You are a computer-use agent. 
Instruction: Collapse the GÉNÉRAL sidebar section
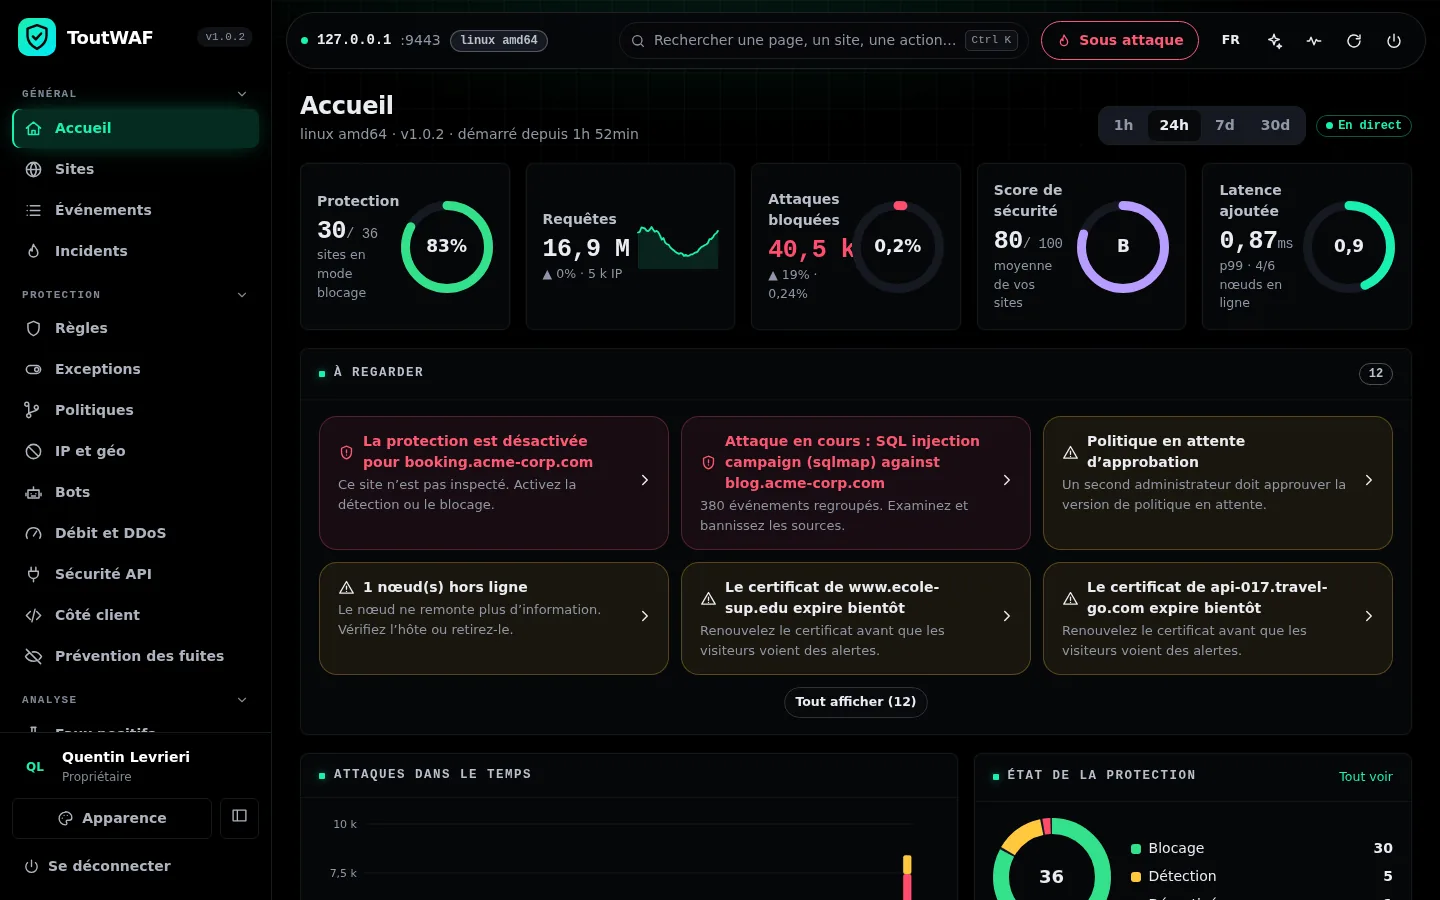pyautogui.click(x=242, y=94)
